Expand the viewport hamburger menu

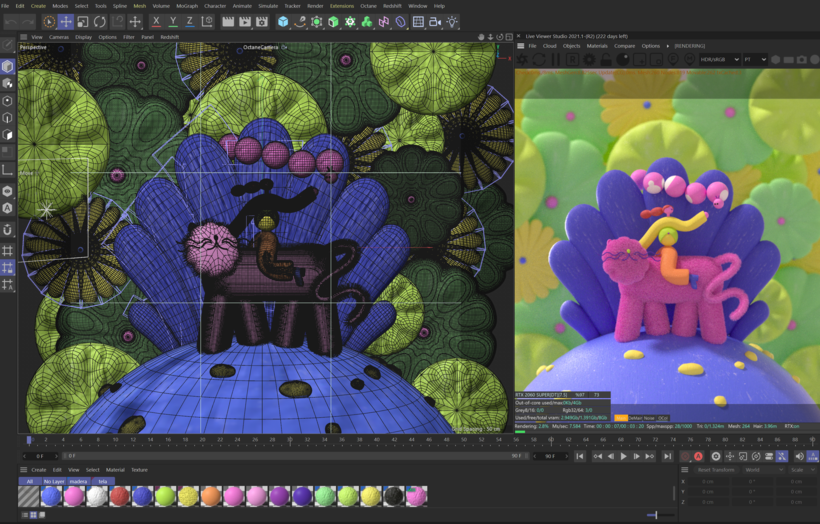(x=24, y=37)
